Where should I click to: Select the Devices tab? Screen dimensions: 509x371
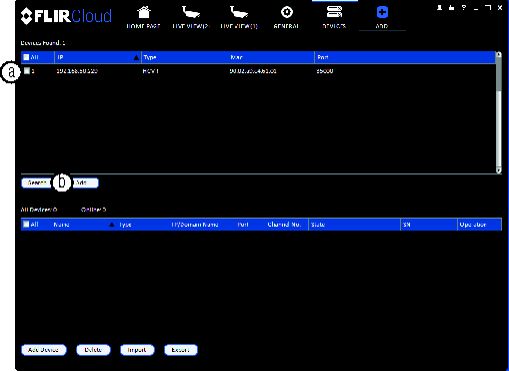point(334,17)
